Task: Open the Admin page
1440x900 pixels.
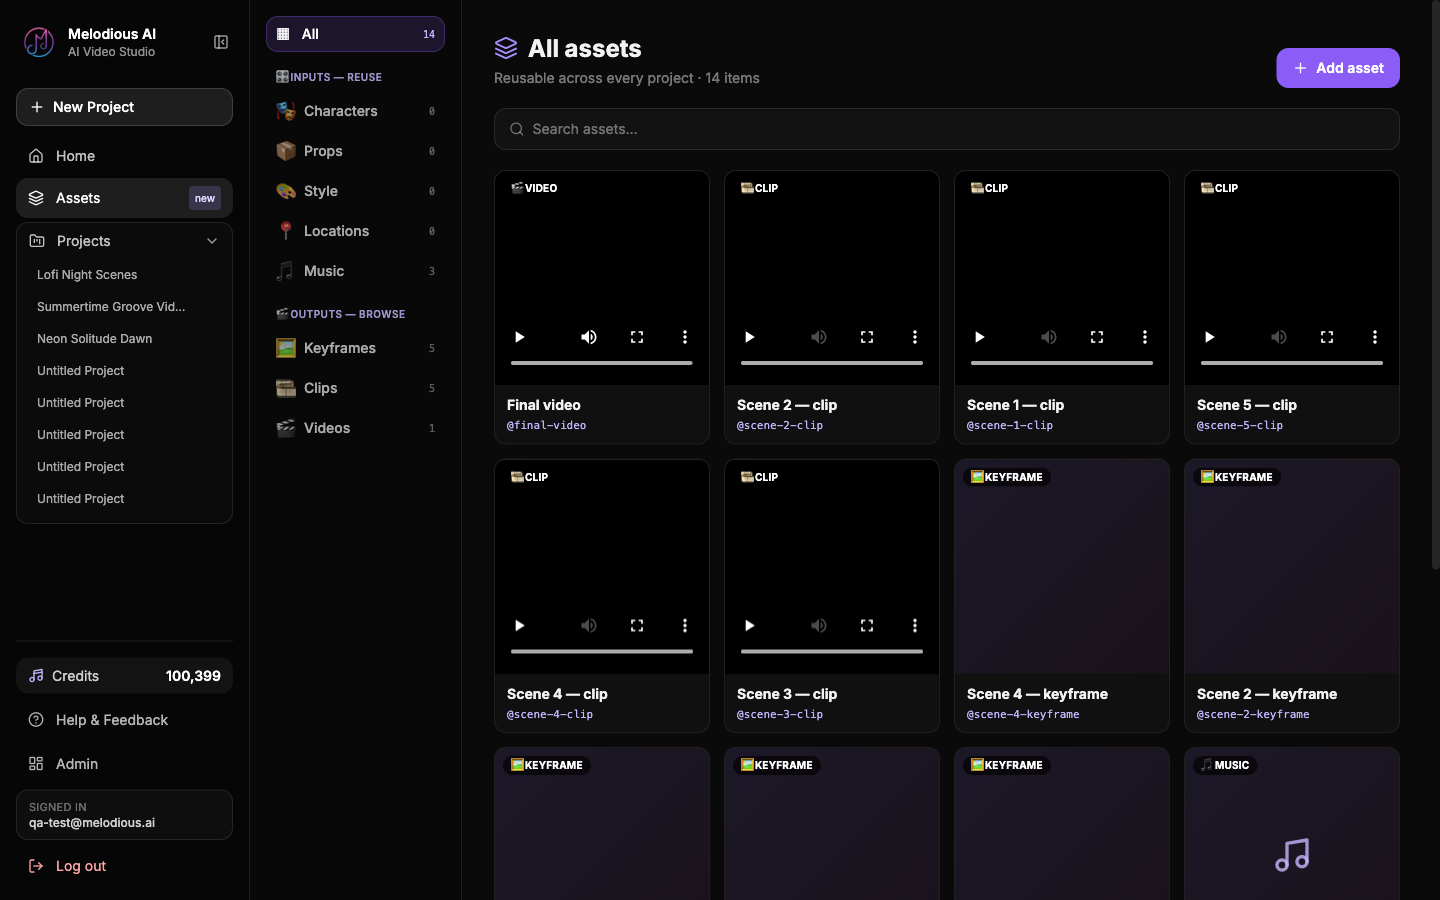Action: tap(124, 764)
